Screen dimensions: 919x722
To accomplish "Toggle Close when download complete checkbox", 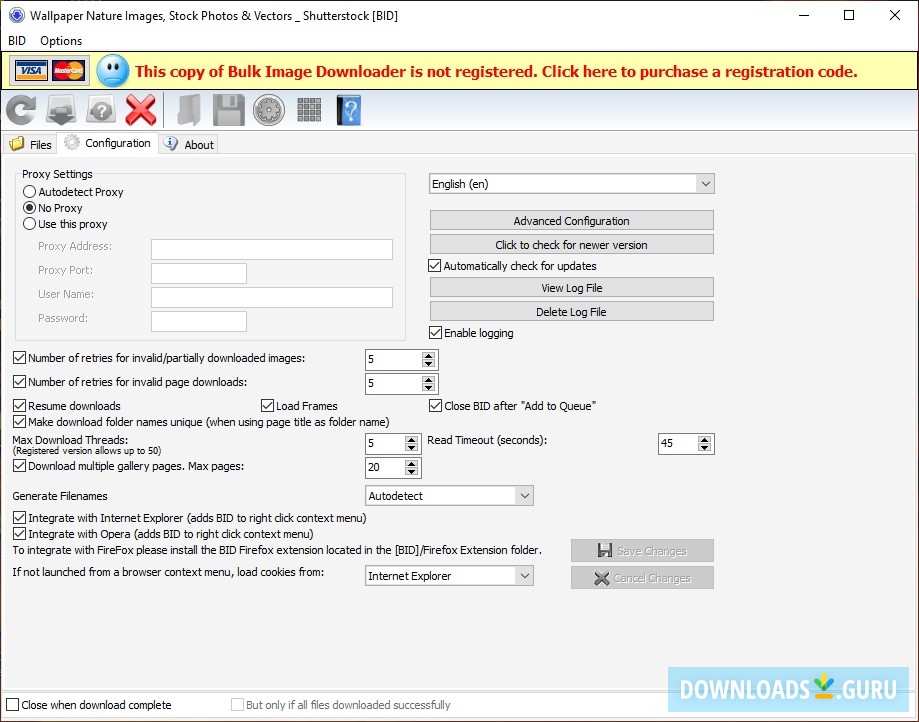I will coord(12,704).
